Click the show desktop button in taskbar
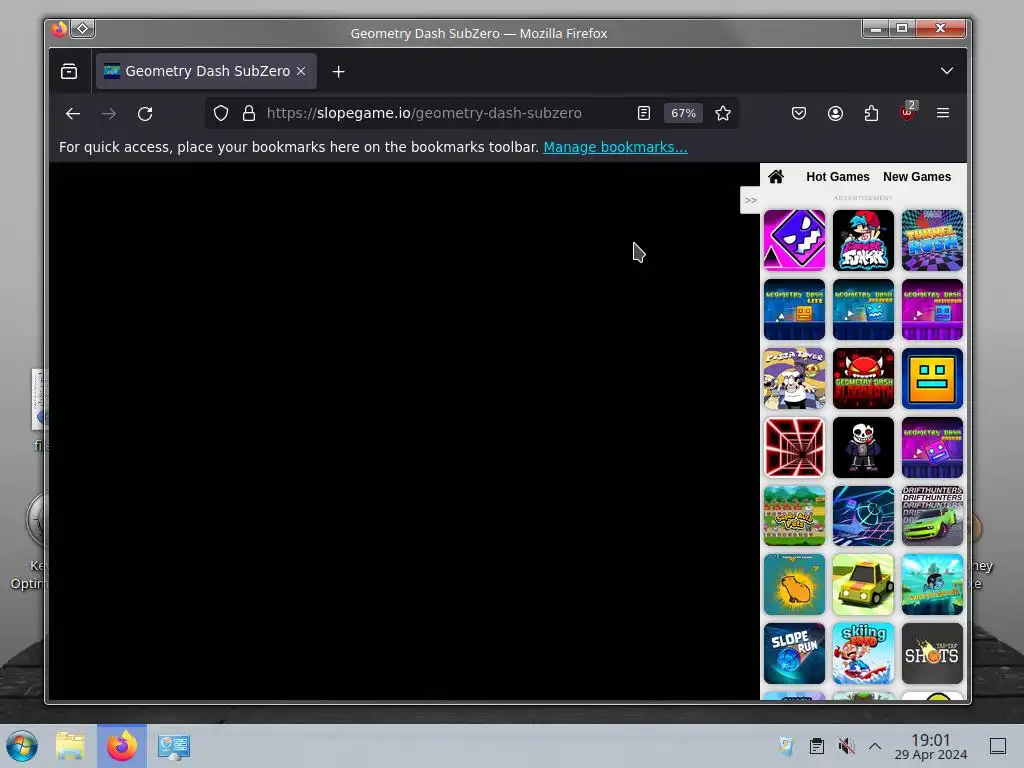 tap(998, 746)
